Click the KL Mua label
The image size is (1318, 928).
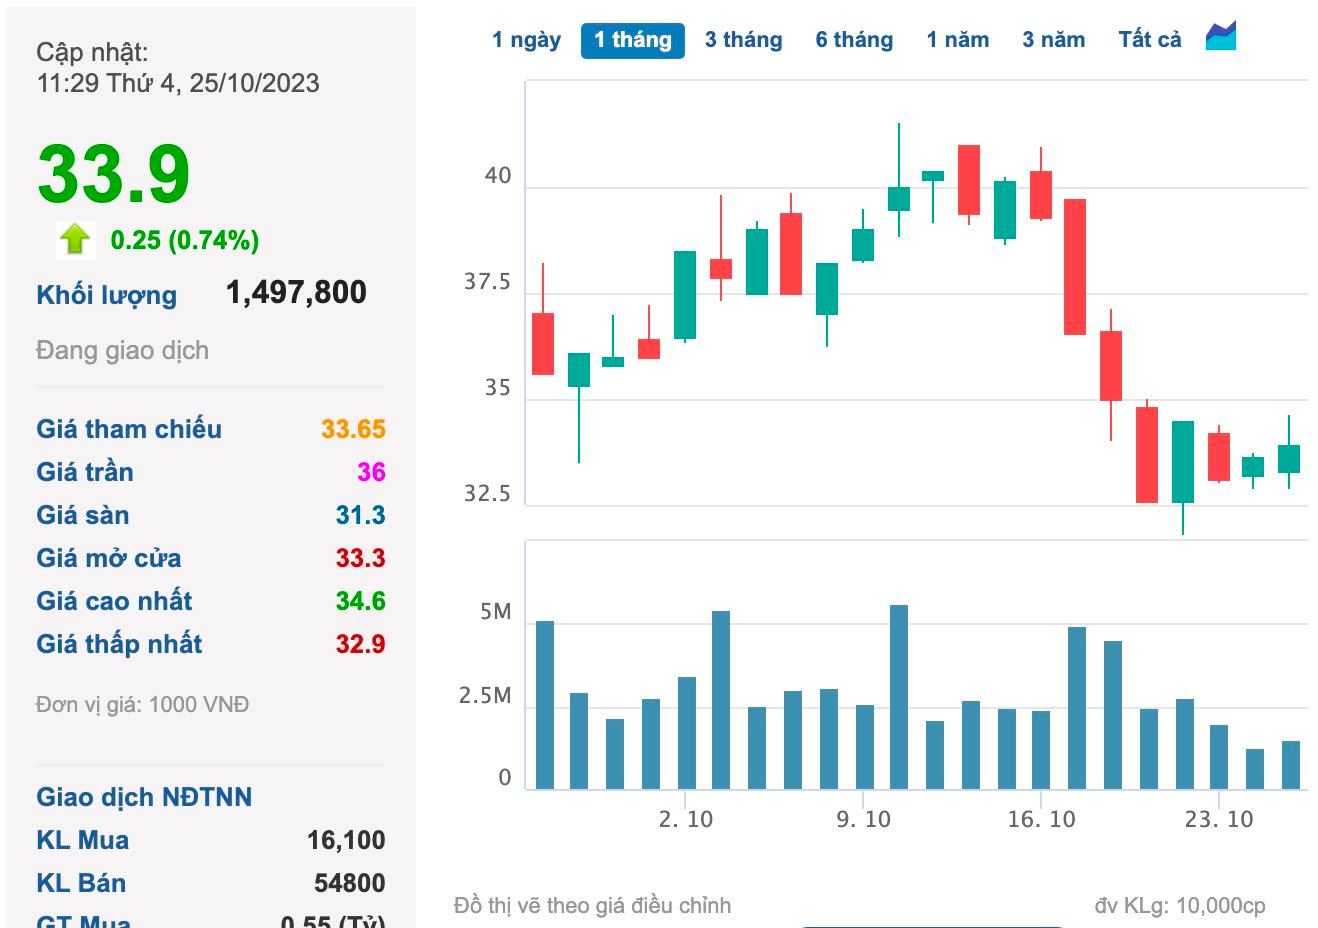(x=83, y=840)
